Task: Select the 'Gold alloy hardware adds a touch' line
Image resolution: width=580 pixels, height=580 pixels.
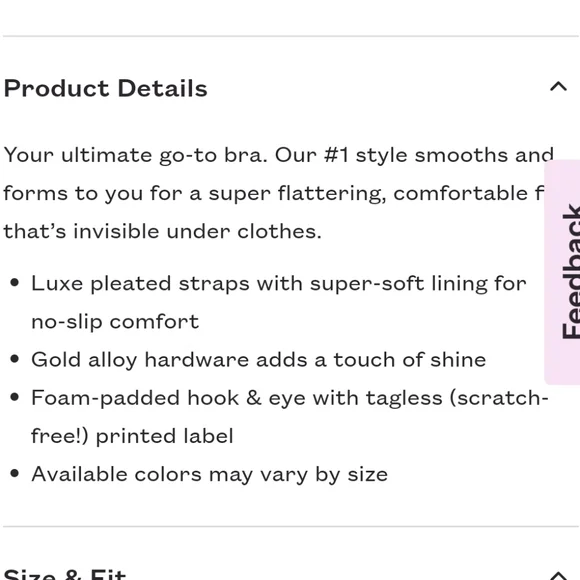Action: pos(259,360)
